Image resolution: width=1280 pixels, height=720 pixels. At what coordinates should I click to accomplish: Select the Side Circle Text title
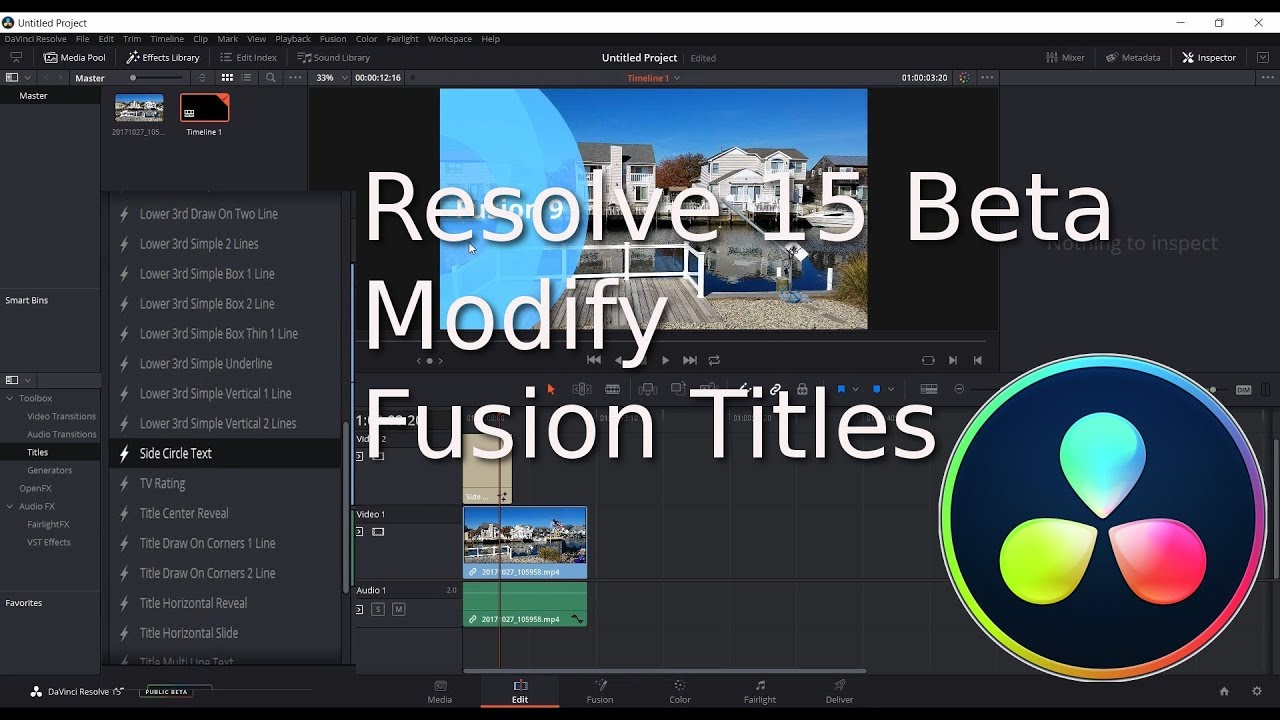(x=225, y=453)
